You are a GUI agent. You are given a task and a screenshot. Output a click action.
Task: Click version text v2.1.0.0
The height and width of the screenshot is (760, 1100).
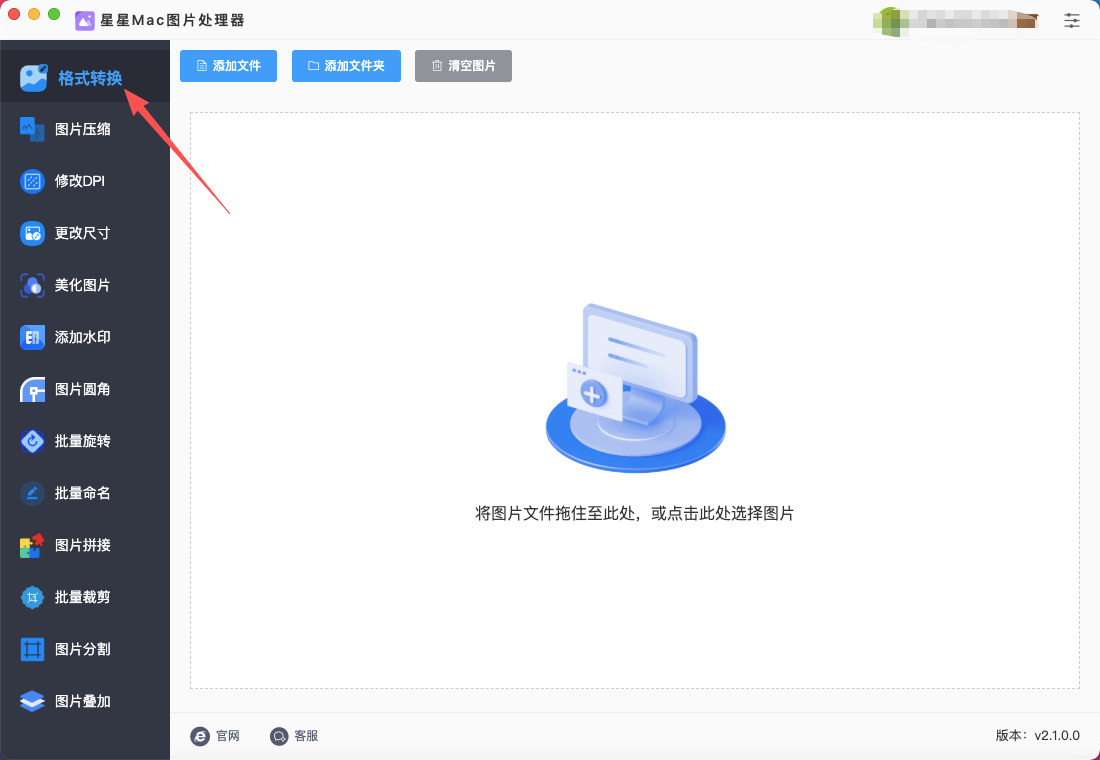click(1057, 735)
